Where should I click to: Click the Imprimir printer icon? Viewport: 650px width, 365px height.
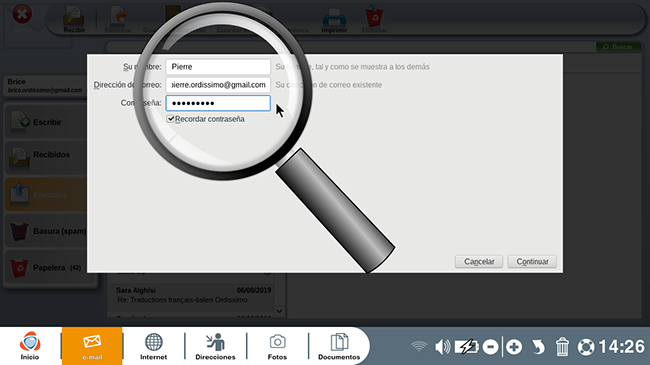[x=334, y=19]
